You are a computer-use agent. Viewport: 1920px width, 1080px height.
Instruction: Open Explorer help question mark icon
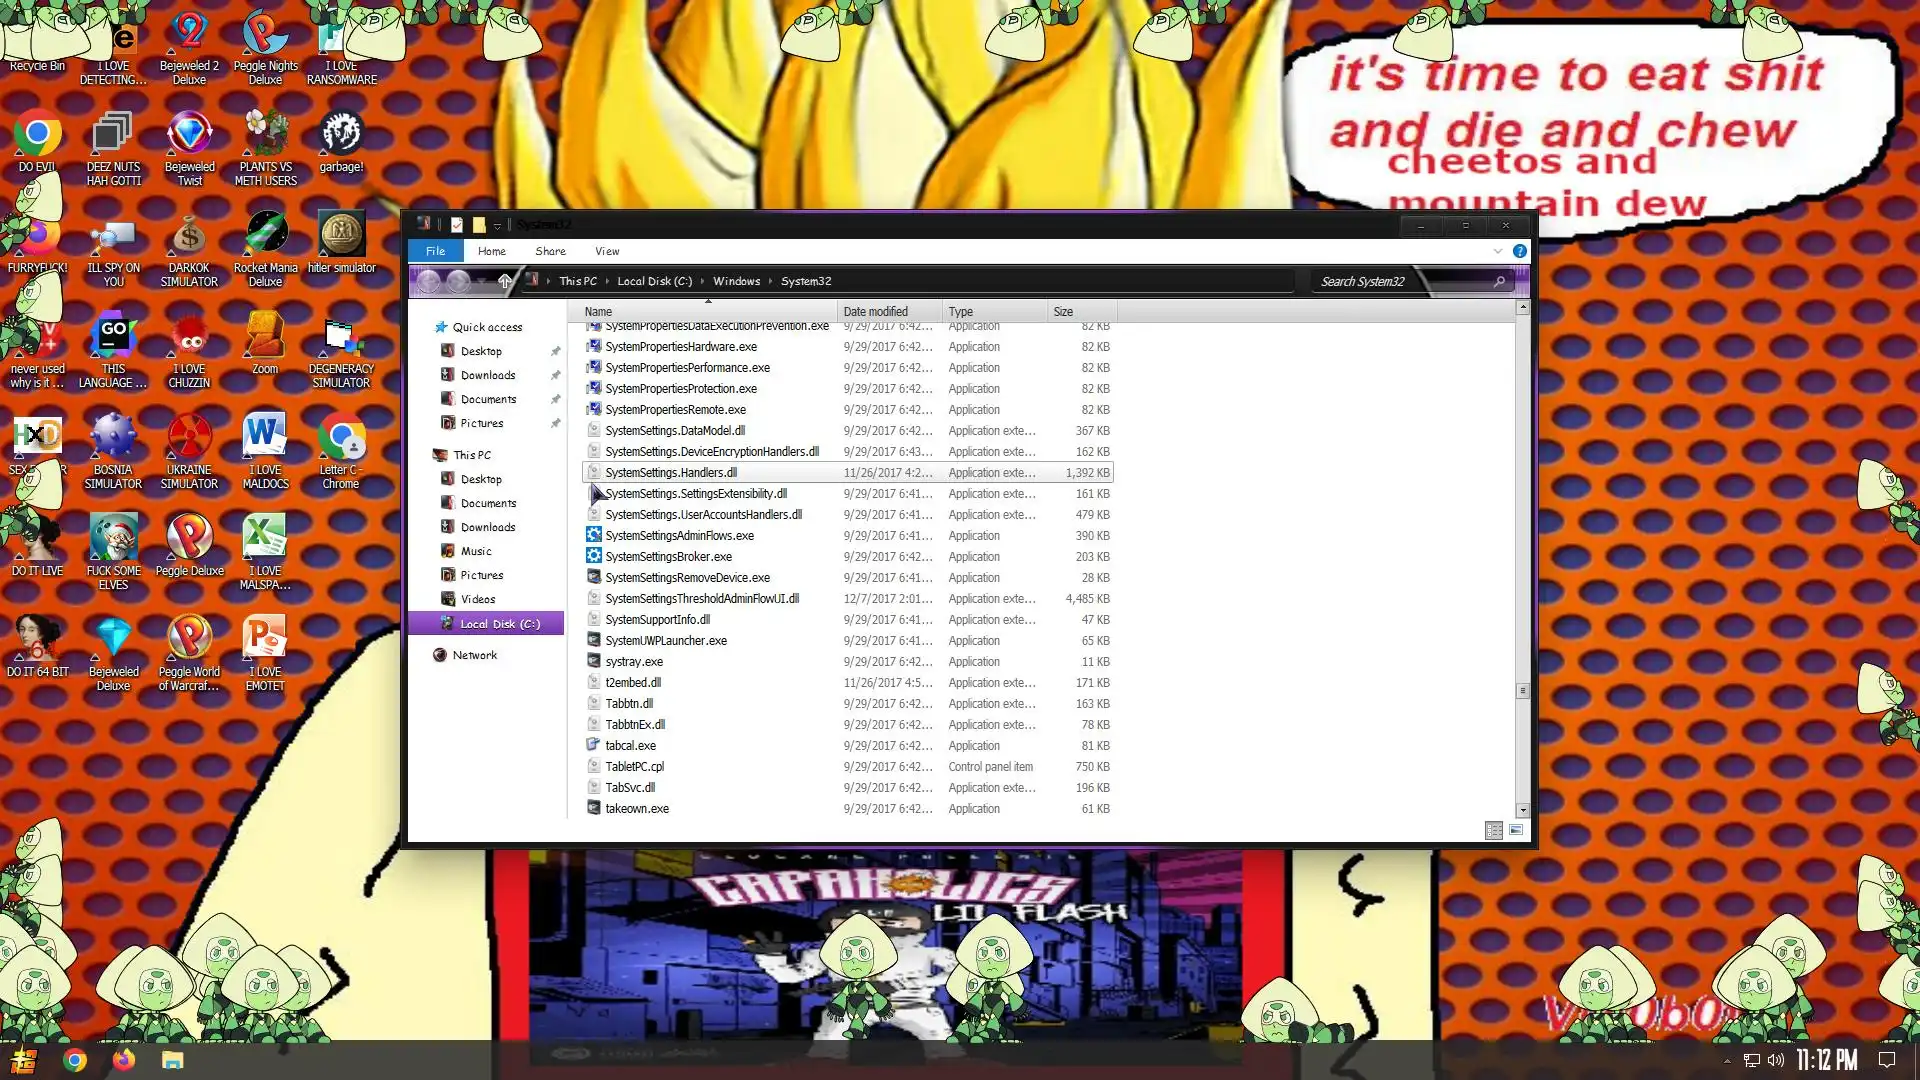tap(1519, 251)
